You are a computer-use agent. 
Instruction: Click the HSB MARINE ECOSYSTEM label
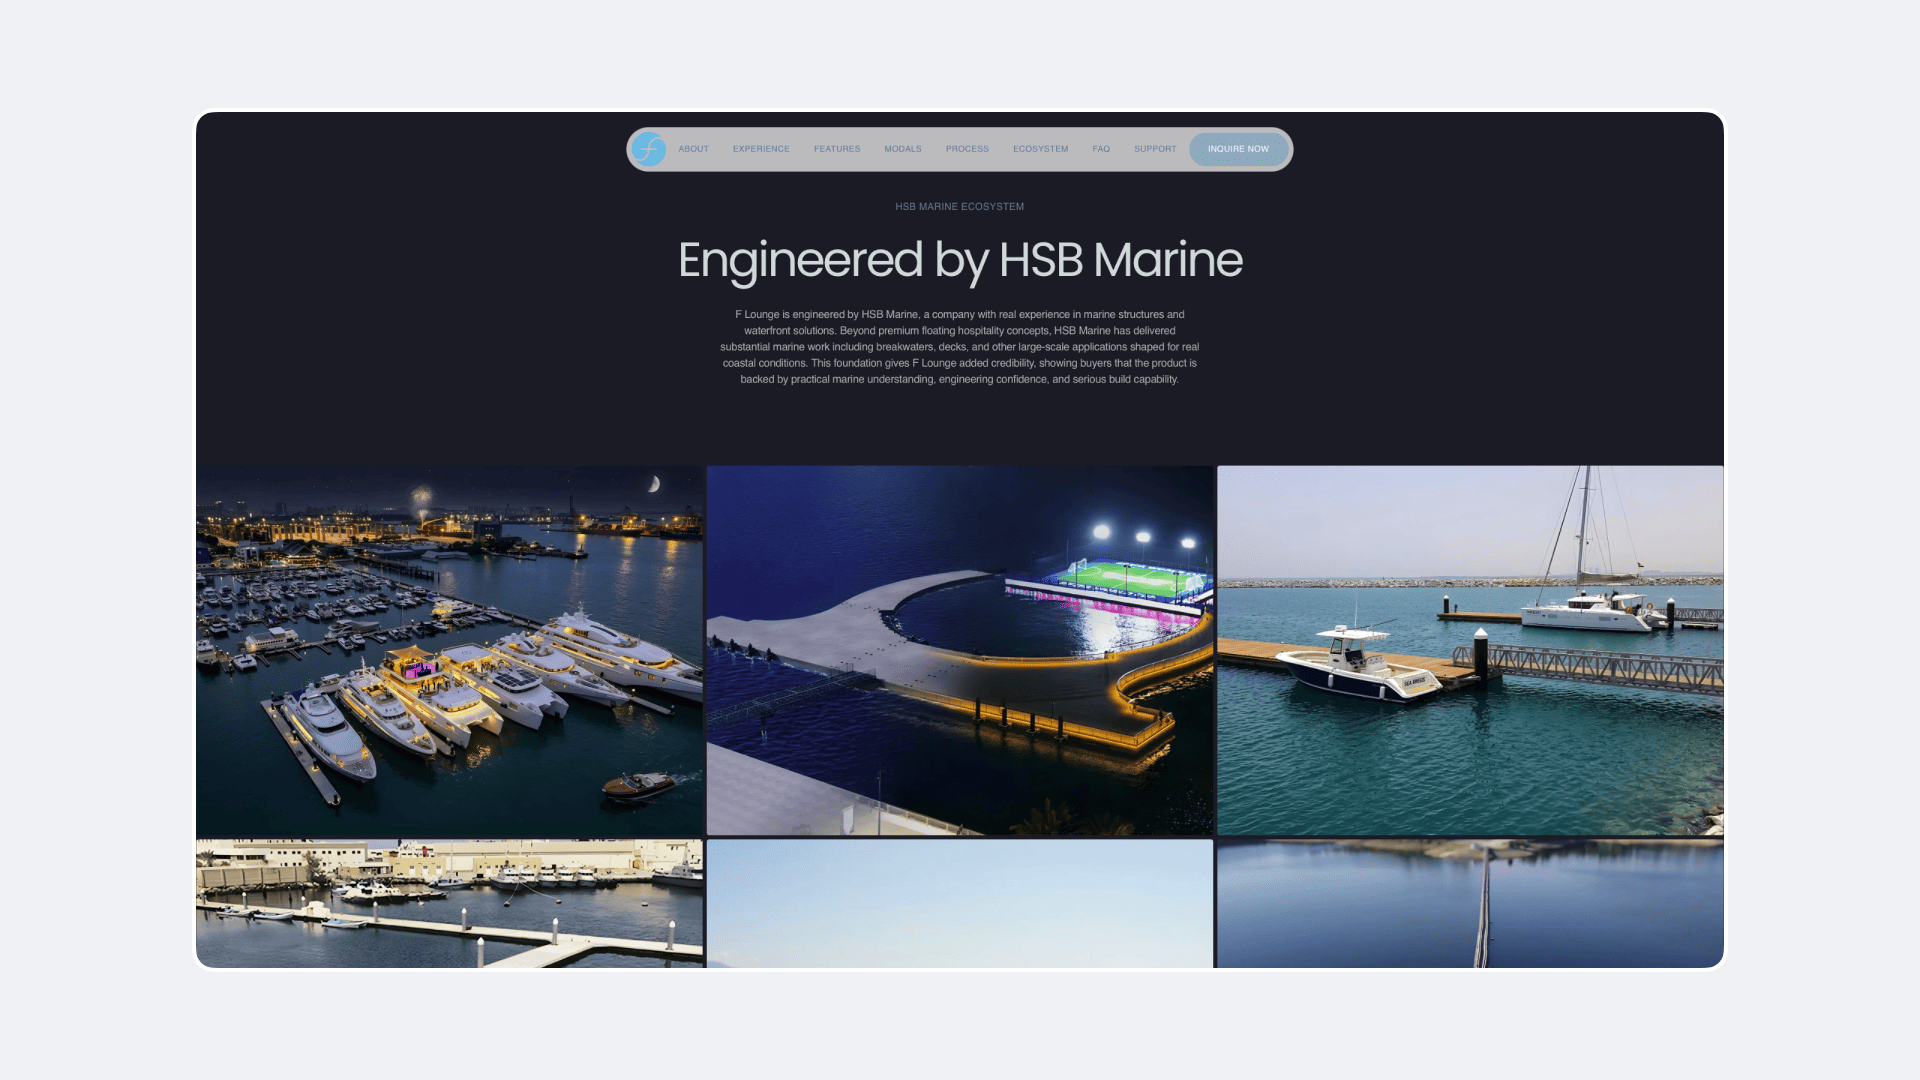960,207
